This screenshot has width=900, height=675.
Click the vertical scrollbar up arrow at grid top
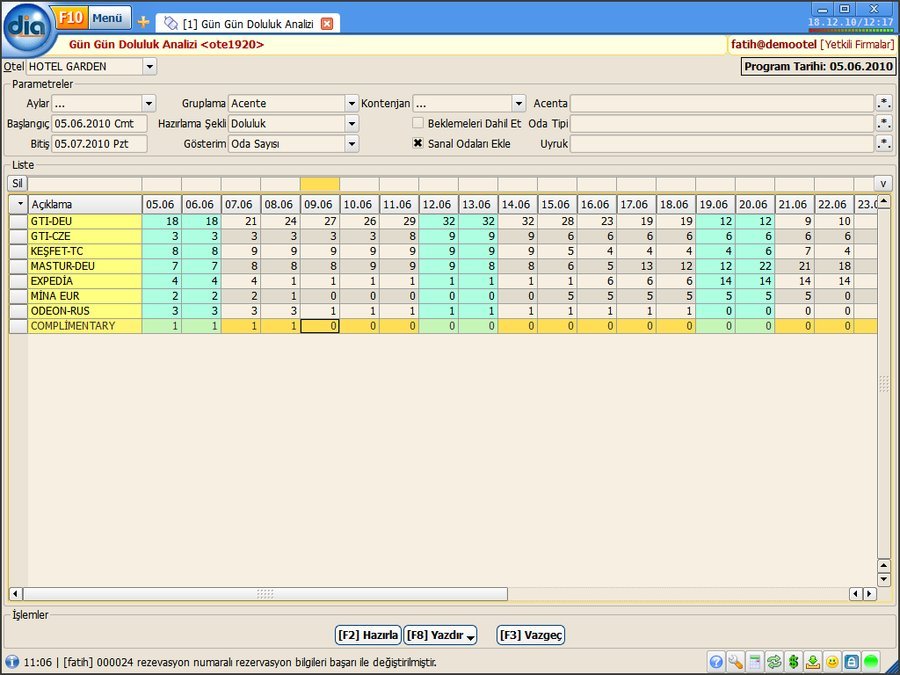884,201
